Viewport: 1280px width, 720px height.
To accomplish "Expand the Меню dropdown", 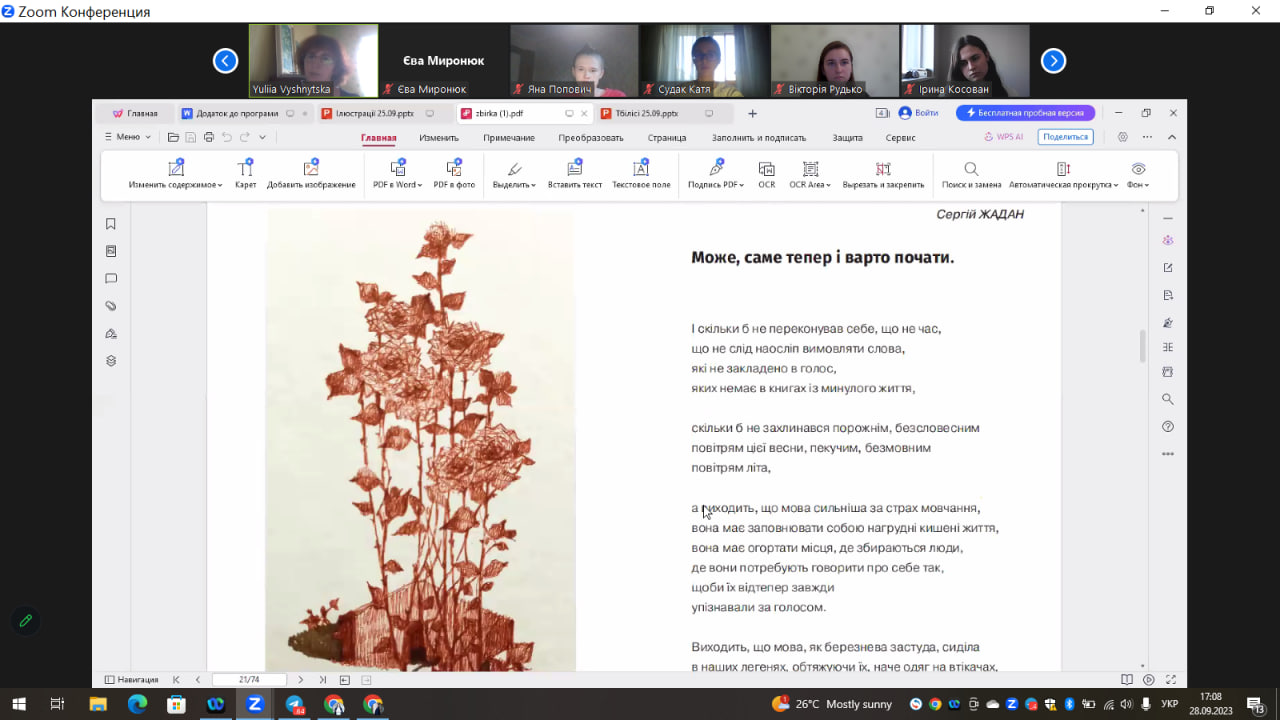I will (128, 137).
